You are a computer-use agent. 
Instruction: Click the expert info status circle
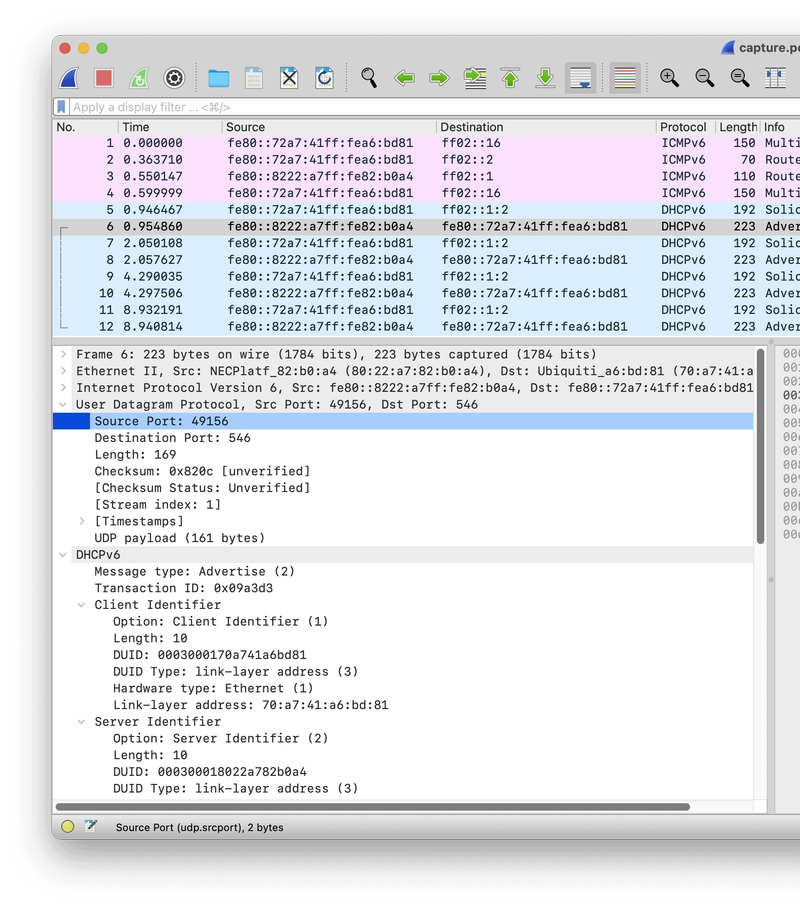click(x=68, y=827)
